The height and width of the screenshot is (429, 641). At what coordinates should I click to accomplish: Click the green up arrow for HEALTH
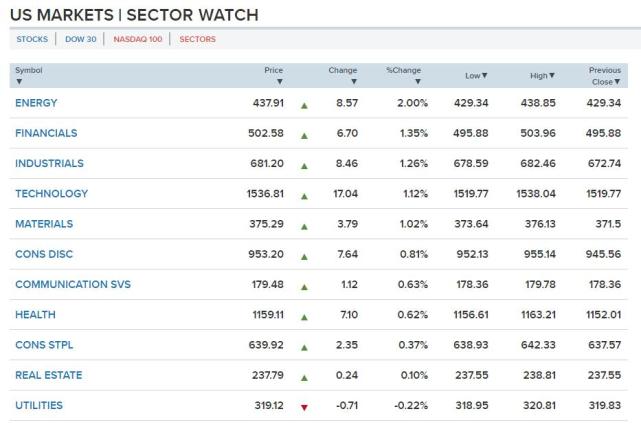click(304, 316)
